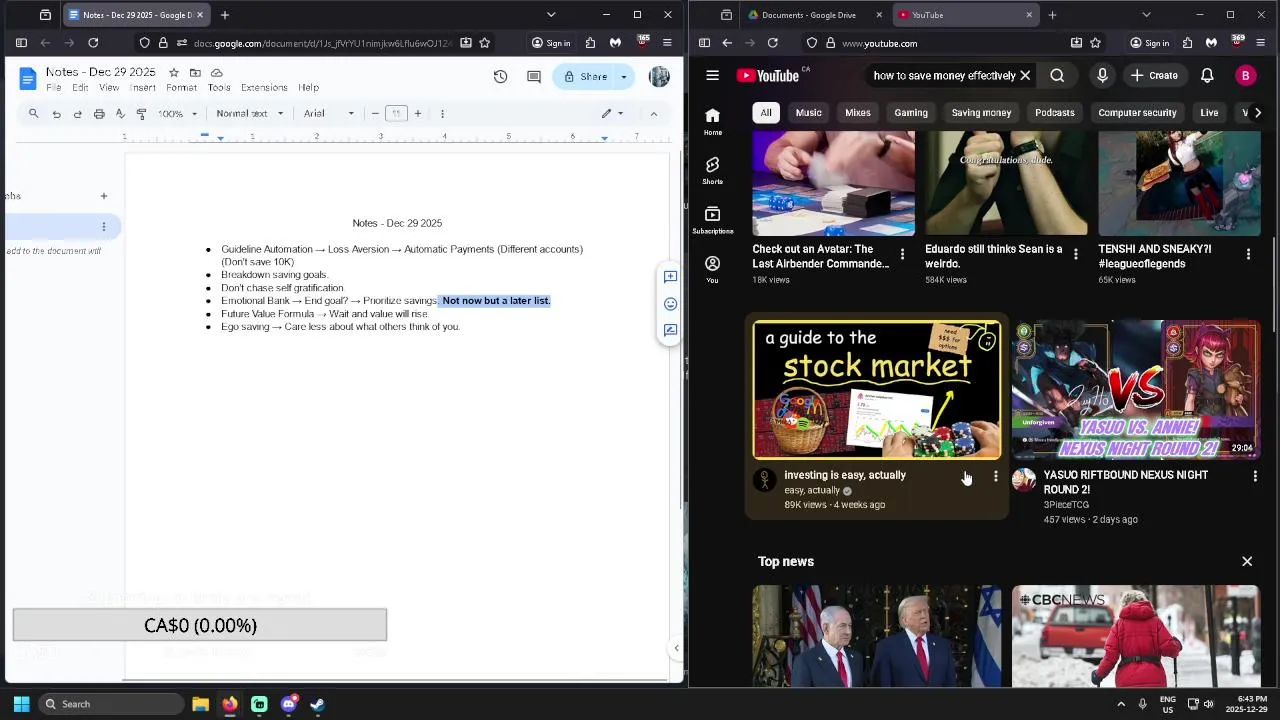Add a document tab with plus icon

click(103, 196)
